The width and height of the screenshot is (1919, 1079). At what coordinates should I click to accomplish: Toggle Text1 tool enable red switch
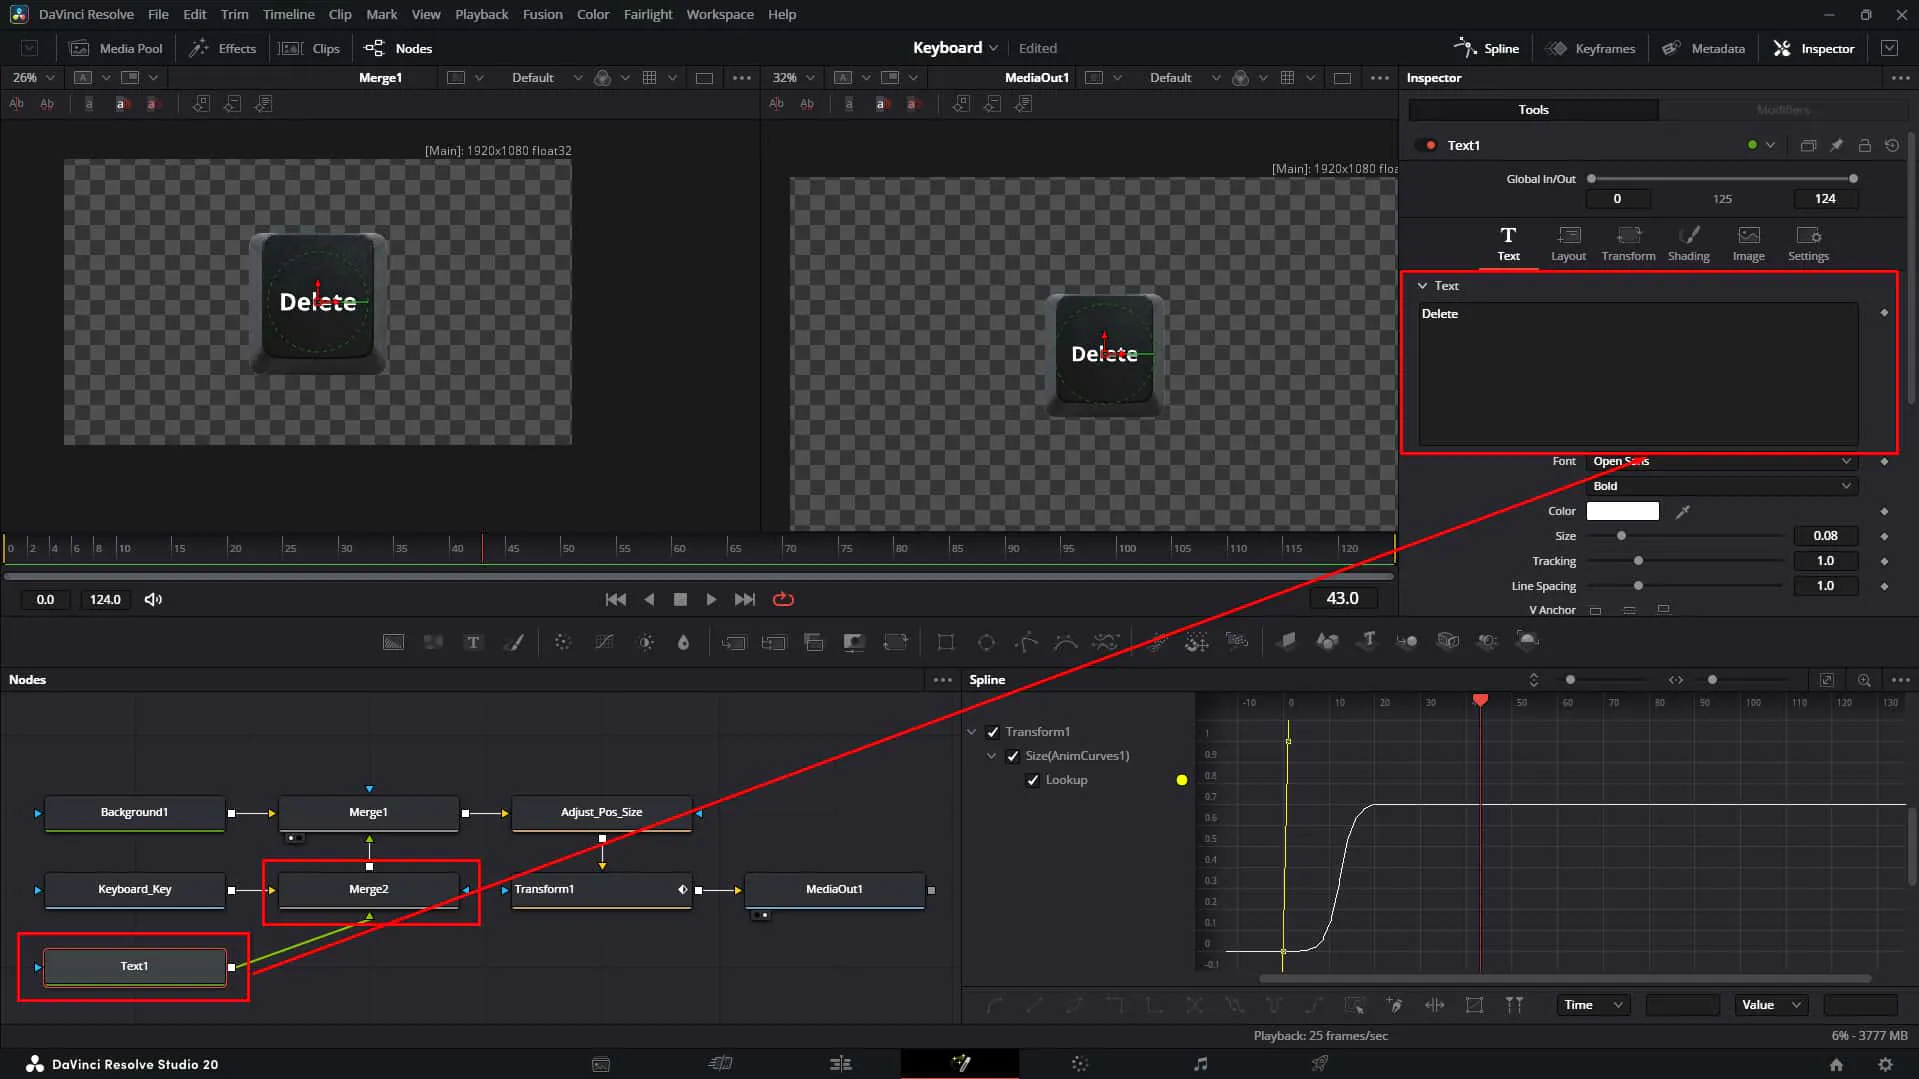(x=1425, y=145)
